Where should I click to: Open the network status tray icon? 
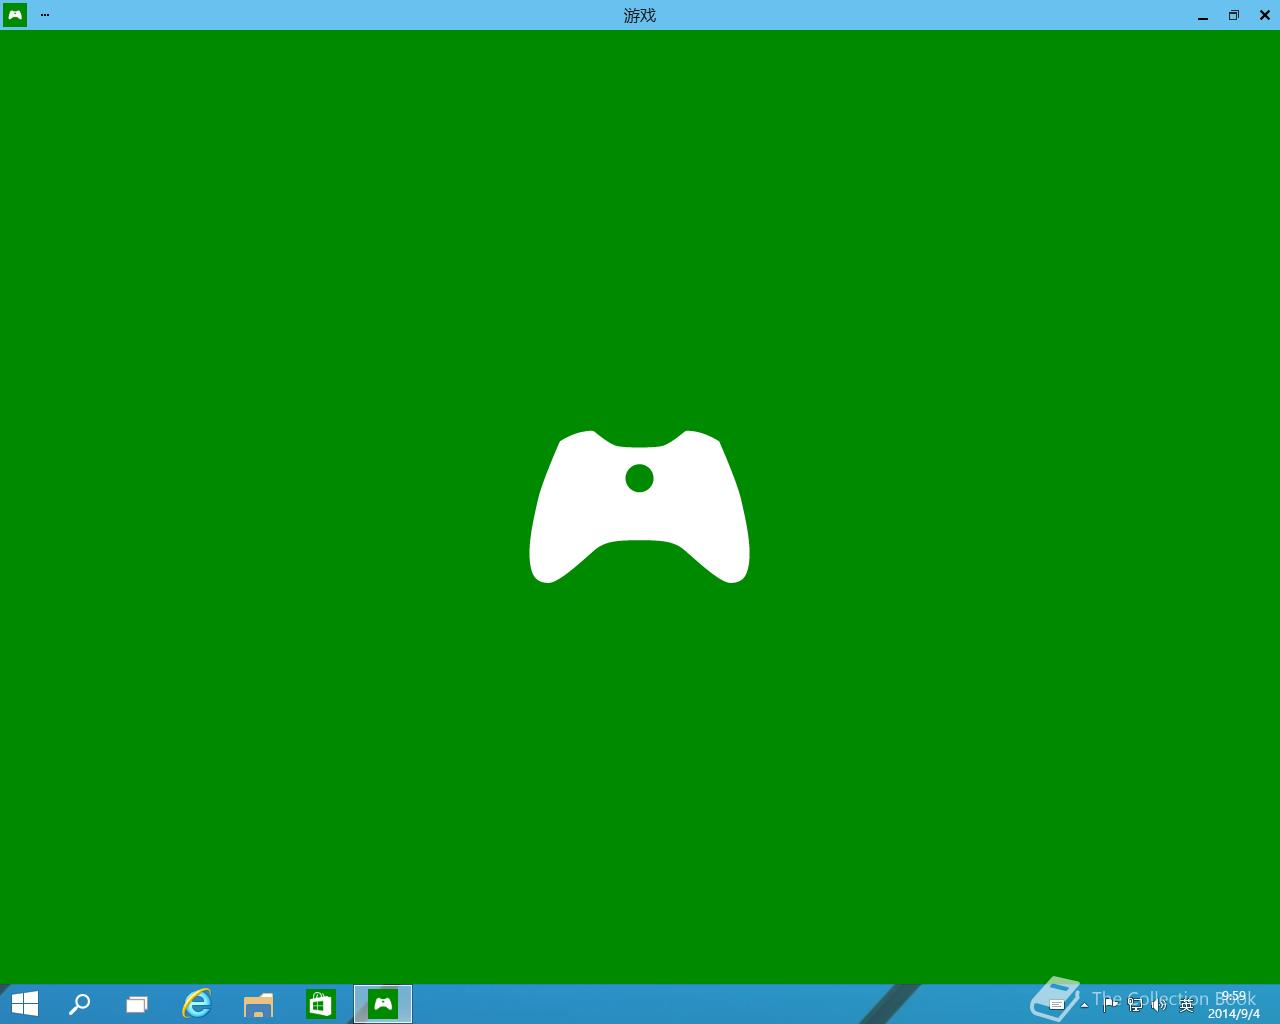click(x=1135, y=1004)
